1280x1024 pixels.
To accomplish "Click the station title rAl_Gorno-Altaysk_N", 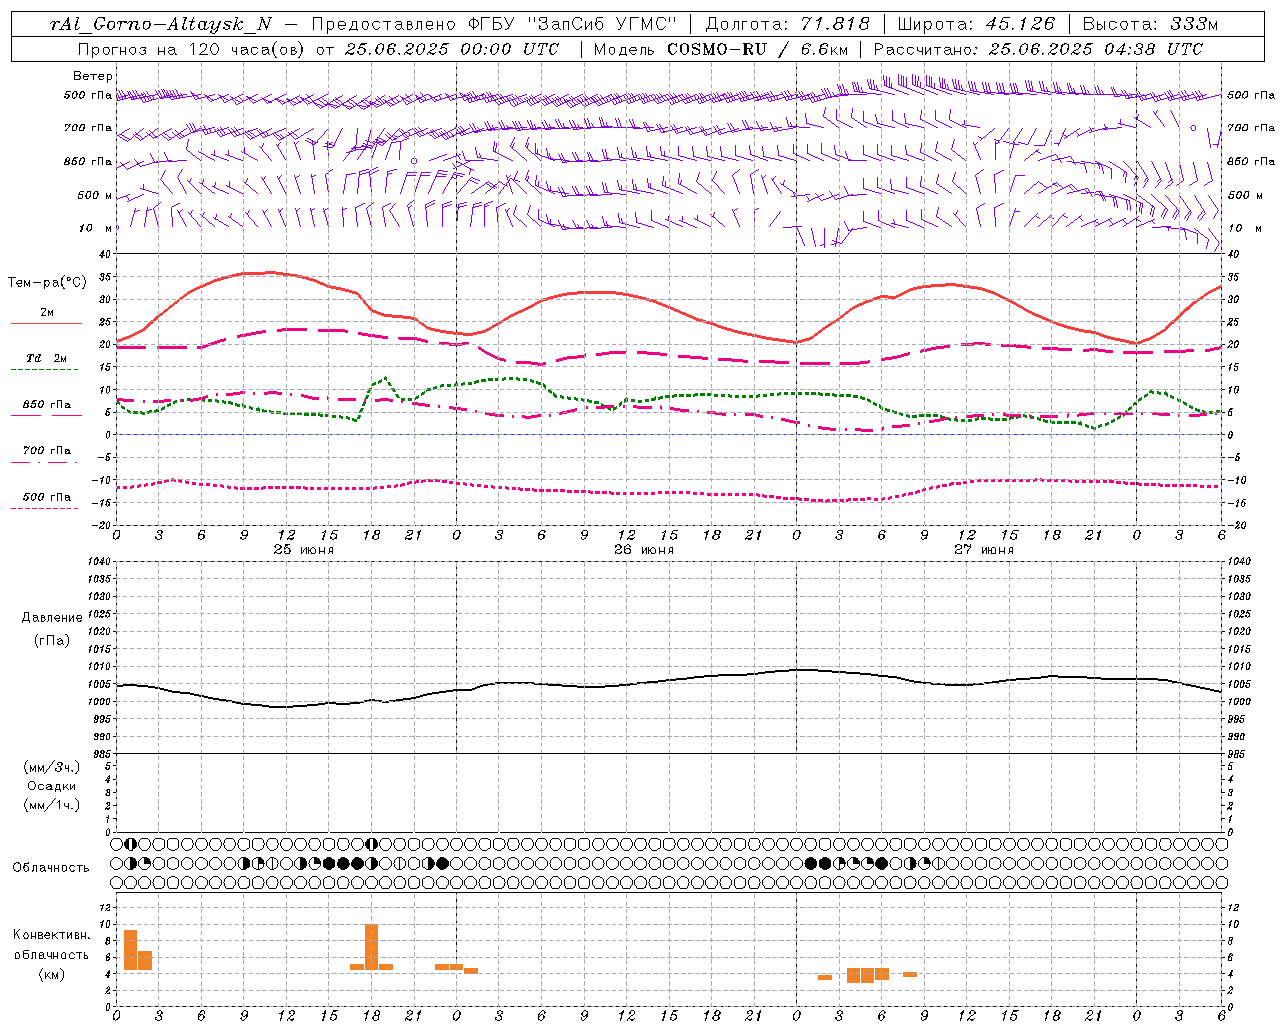I will (x=161, y=24).
